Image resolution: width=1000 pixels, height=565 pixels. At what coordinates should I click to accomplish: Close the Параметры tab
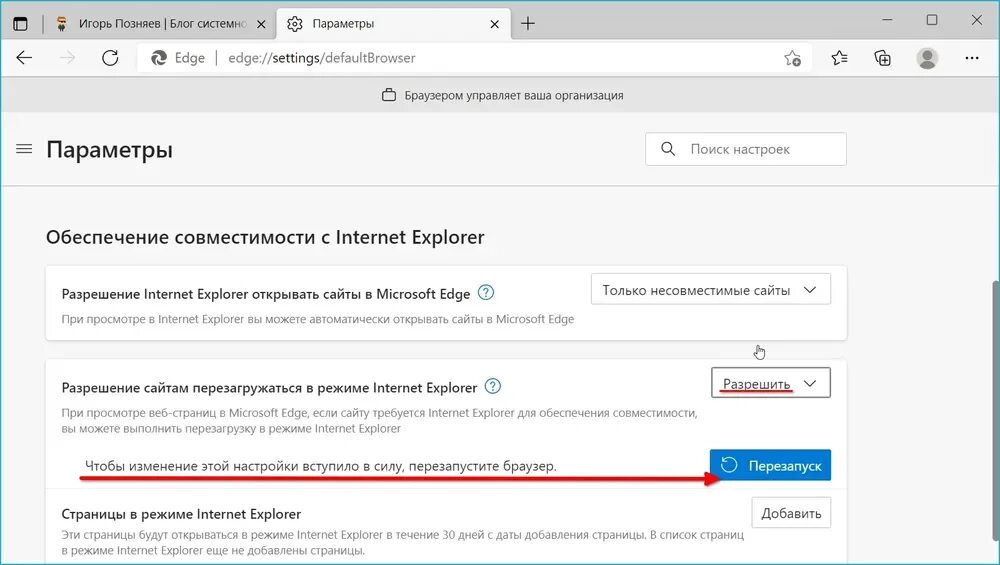coord(494,24)
